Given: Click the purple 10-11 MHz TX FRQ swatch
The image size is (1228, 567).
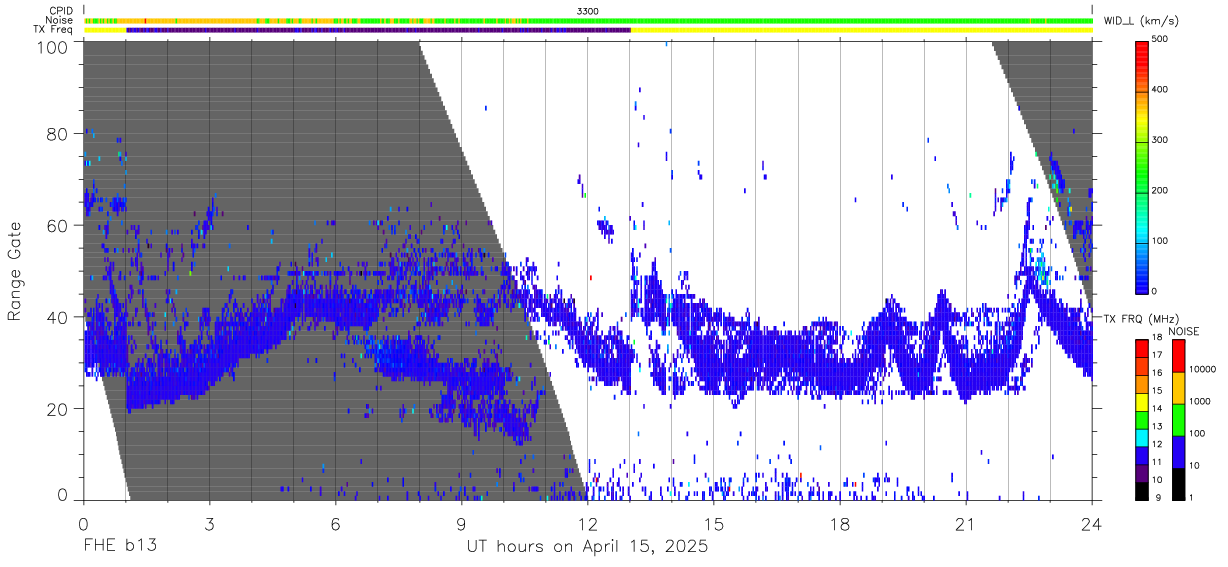Looking at the screenshot, I should pyautogui.click(x=1141, y=471).
